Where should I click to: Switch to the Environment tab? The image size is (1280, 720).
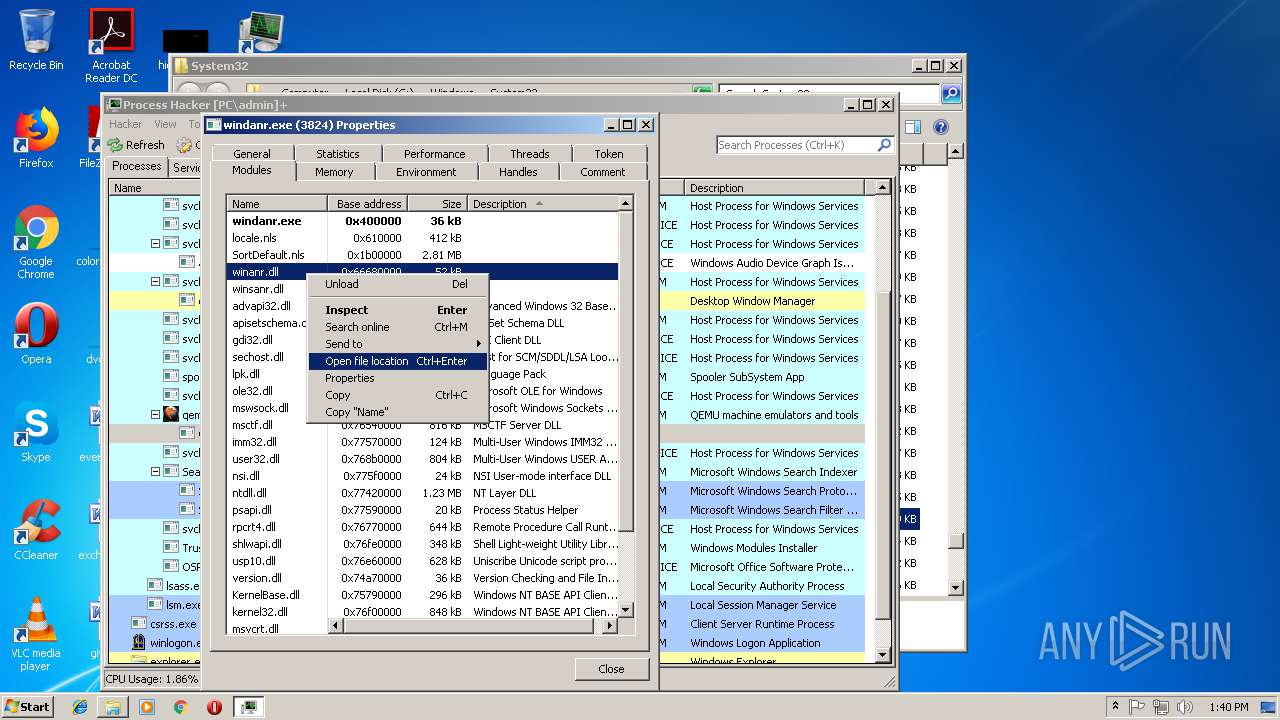tap(426, 172)
